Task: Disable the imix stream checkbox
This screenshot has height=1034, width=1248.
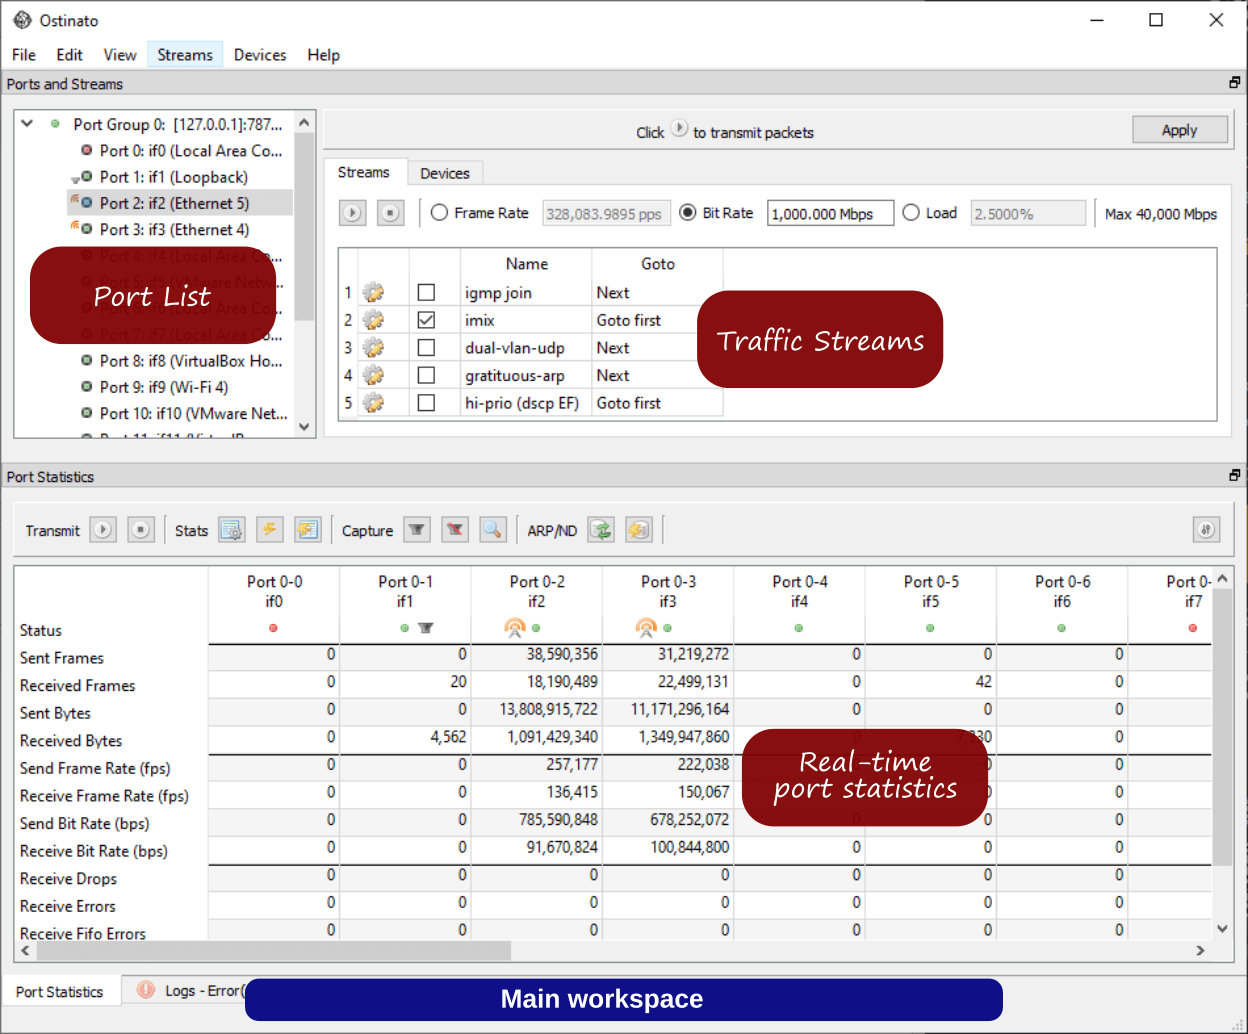Action: 426,320
